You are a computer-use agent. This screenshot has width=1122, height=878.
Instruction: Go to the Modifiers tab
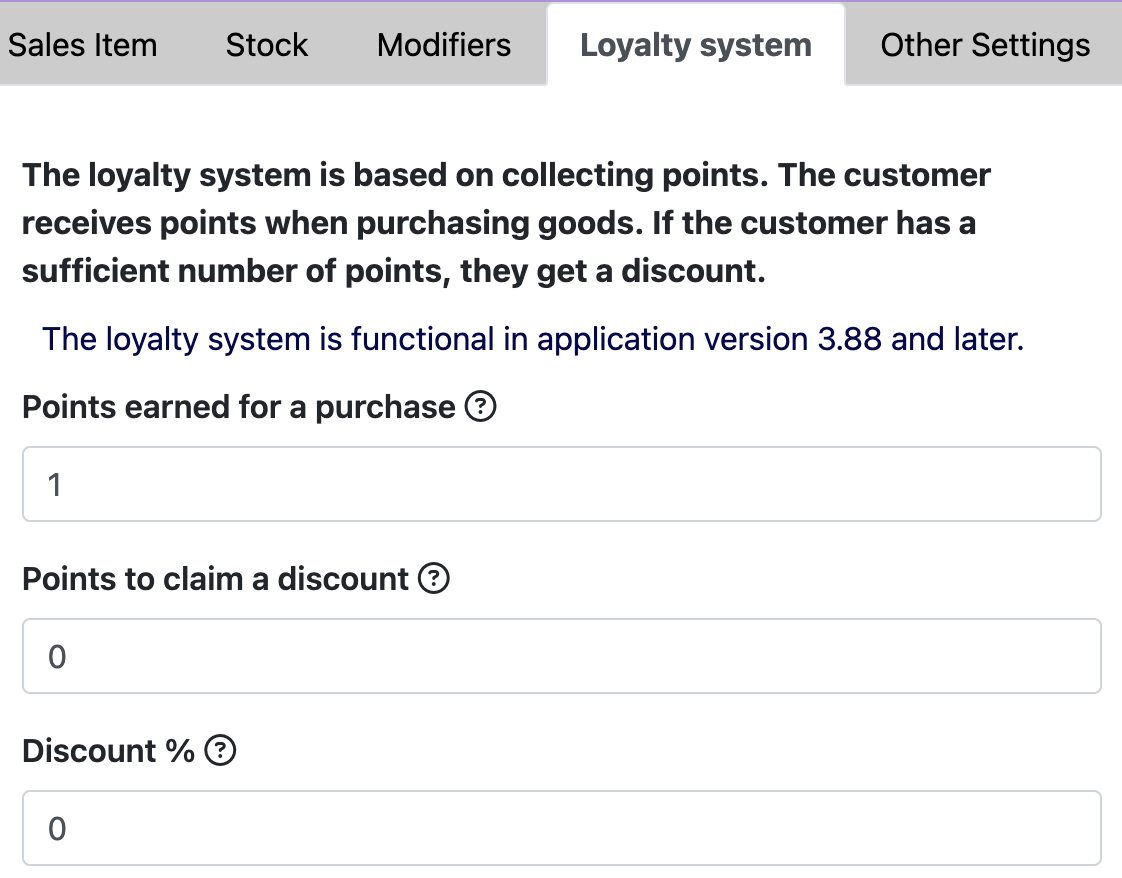click(444, 45)
